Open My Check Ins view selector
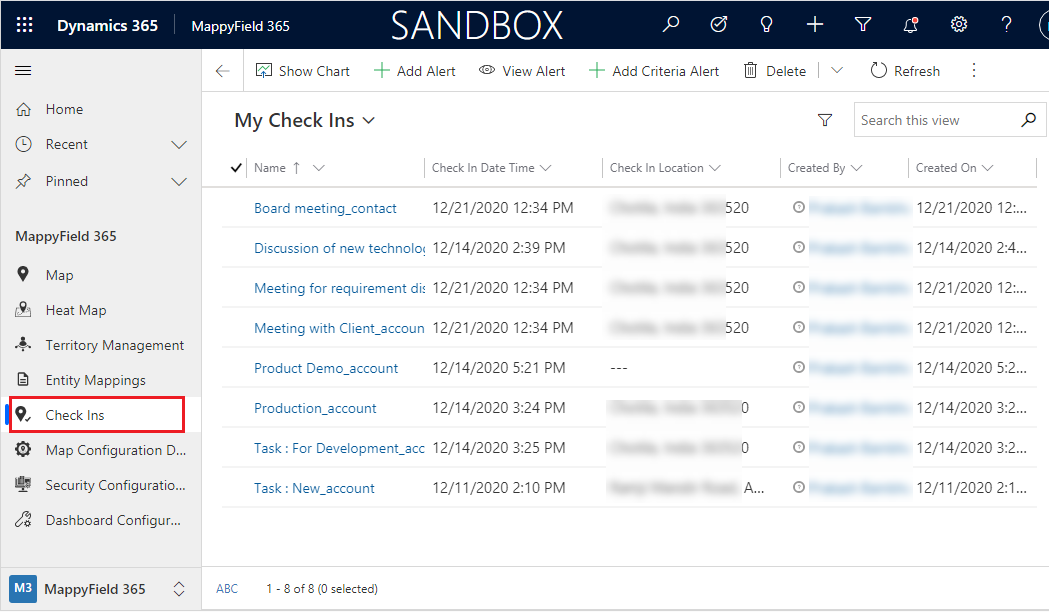Viewport: 1049px width, 612px height. click(x=304, y=120)
